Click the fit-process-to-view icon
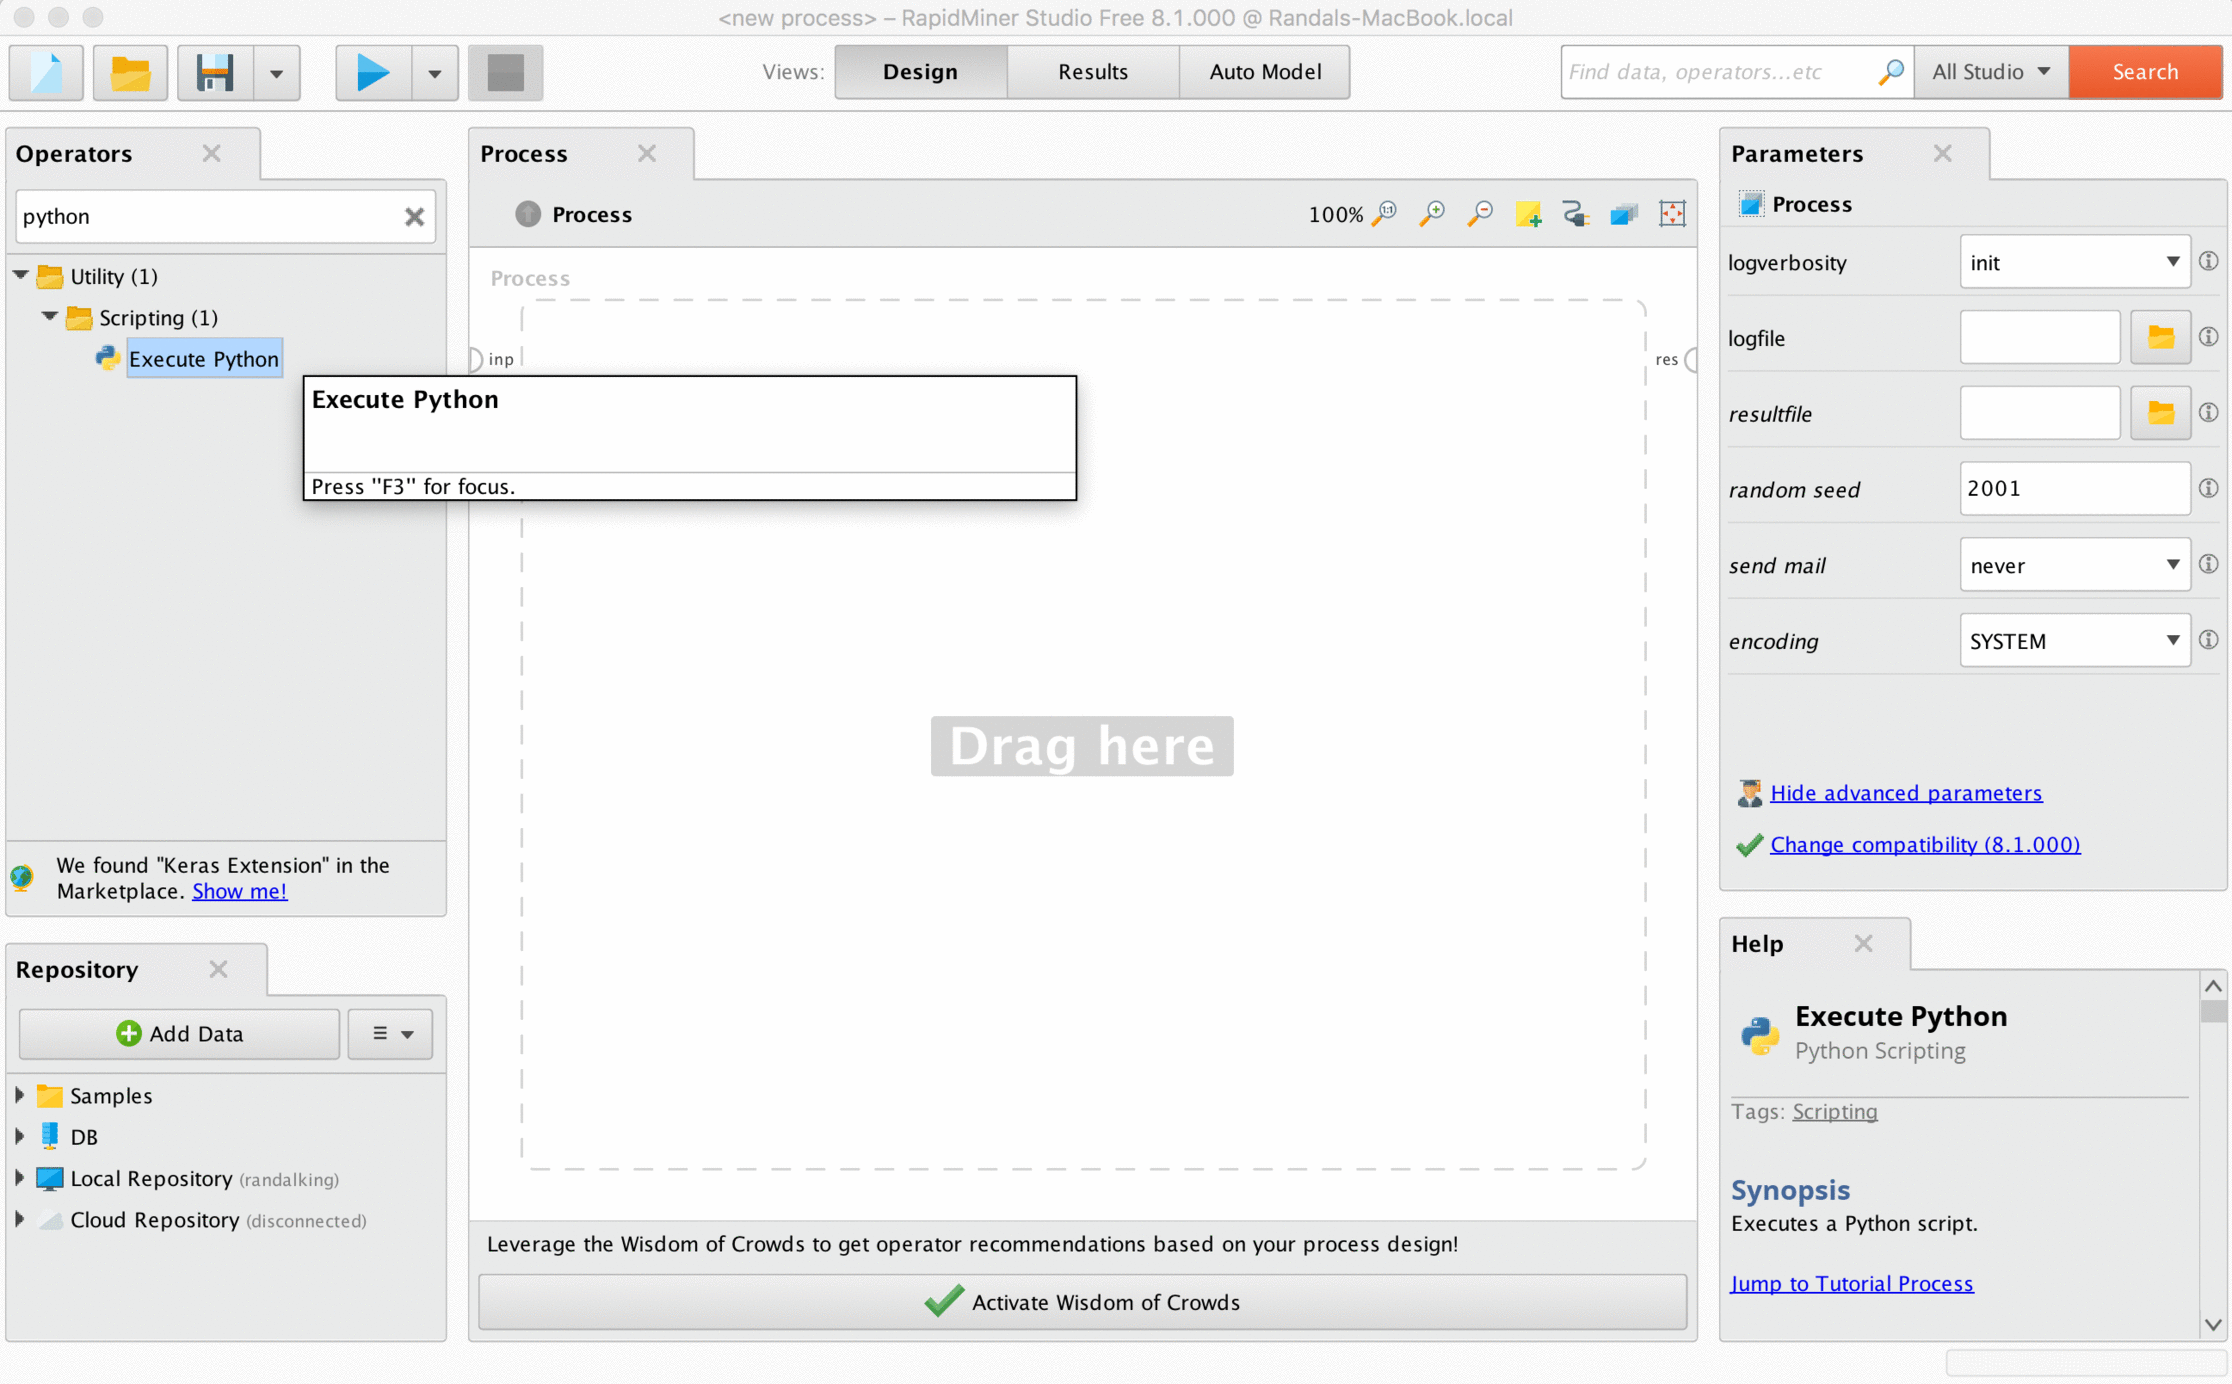 pyautogui.click(x=1672, y=213)
